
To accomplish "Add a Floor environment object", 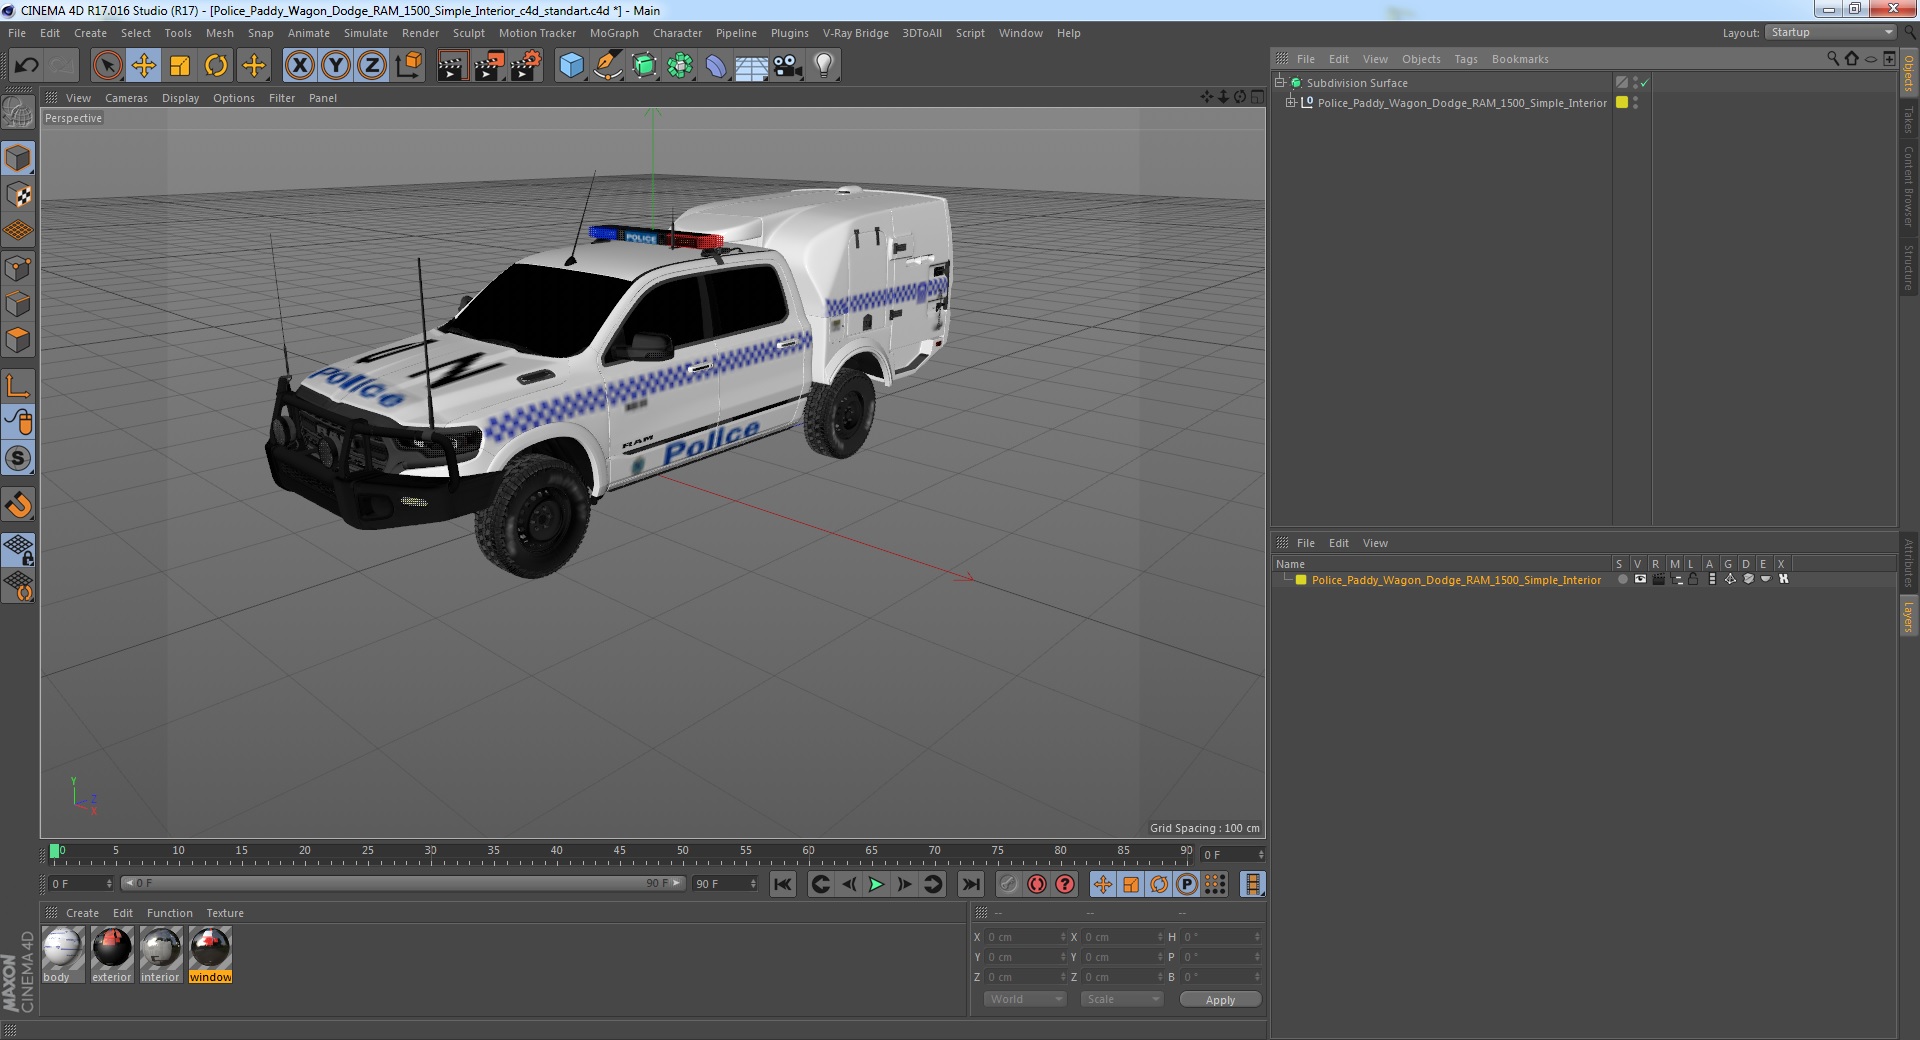I will [751, 66].
